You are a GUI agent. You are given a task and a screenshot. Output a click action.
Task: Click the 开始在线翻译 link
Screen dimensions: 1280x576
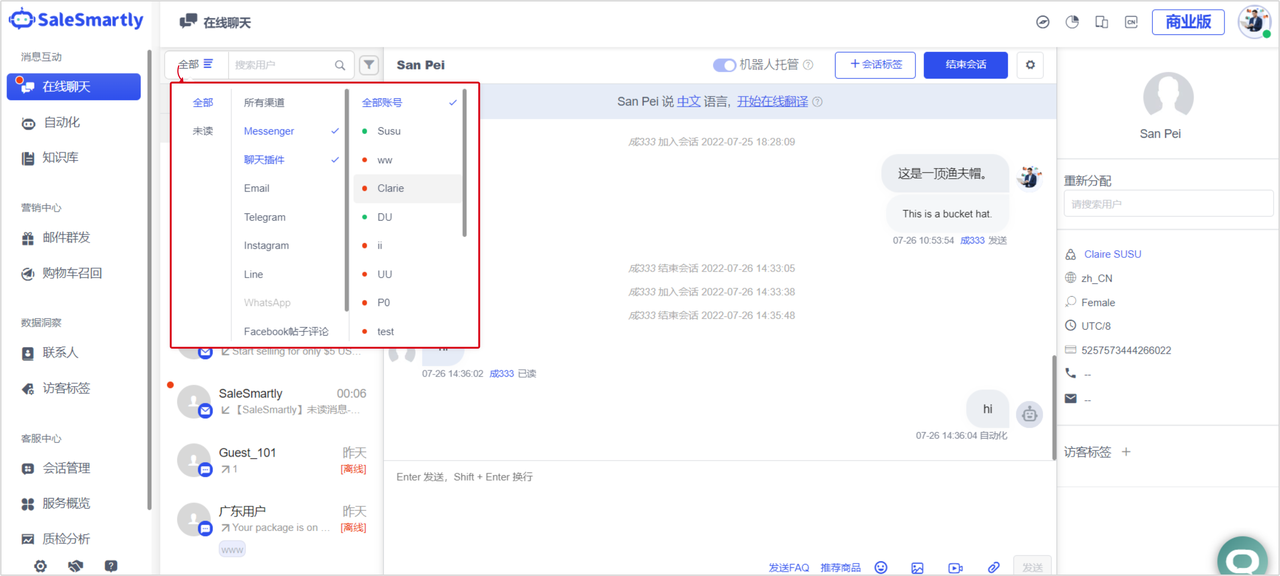pos(772,101)
